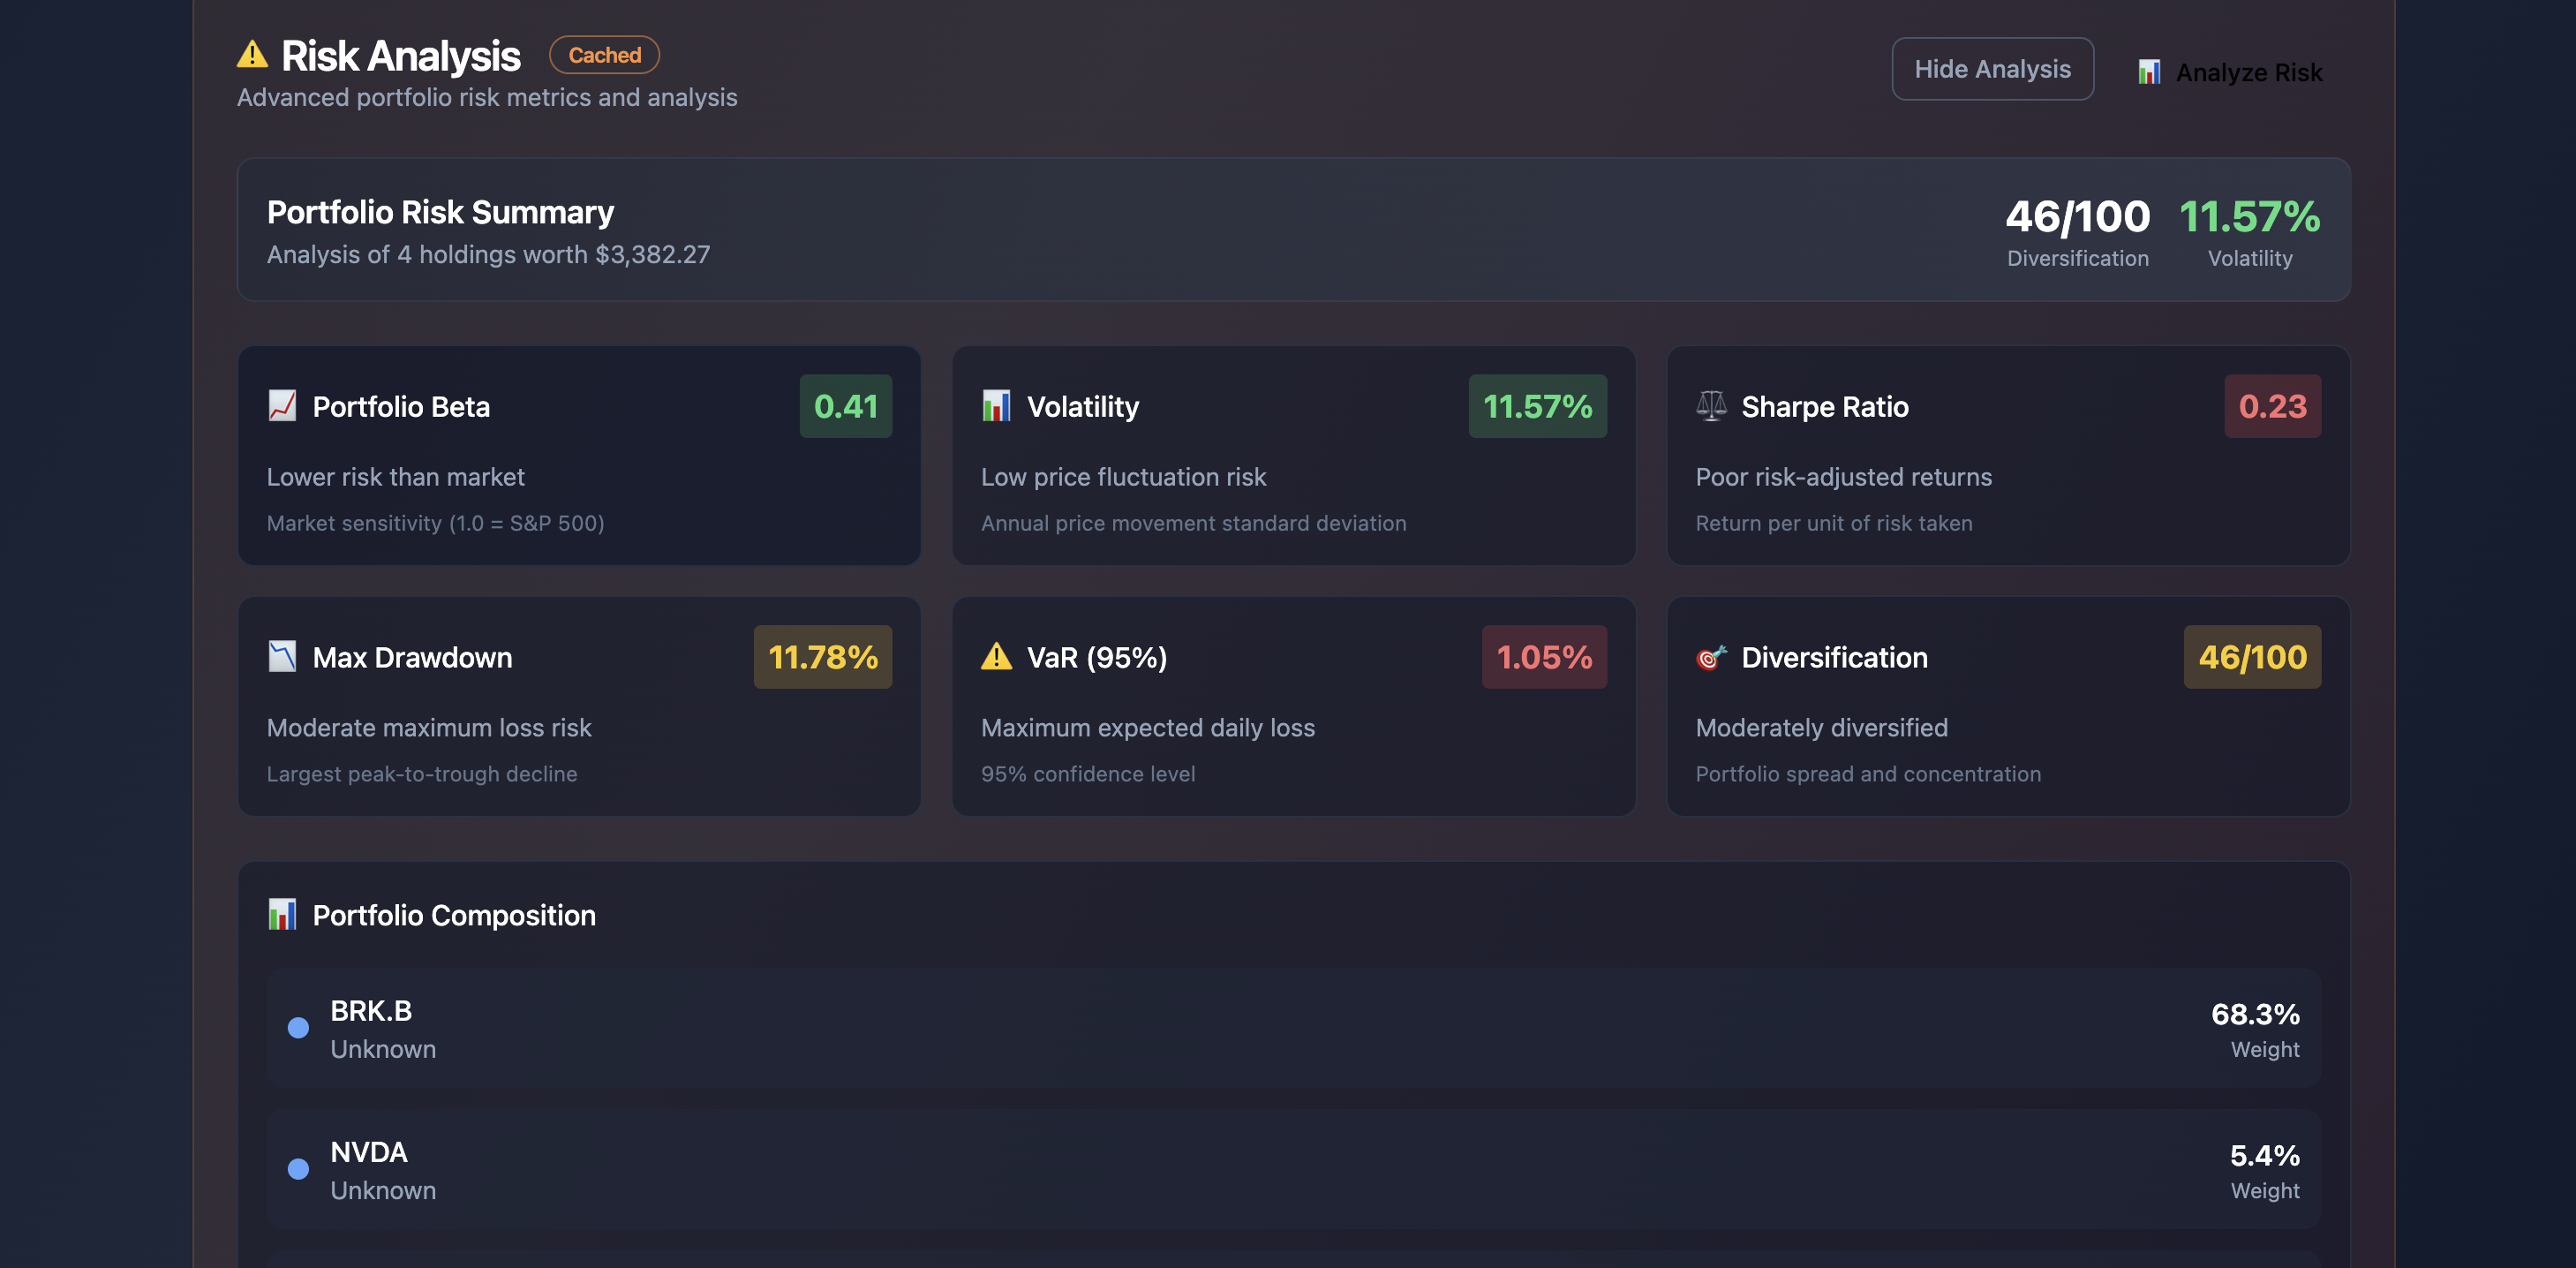
Task: Click the 11.78% Max Drawdown badge
Action: (822, 657)
